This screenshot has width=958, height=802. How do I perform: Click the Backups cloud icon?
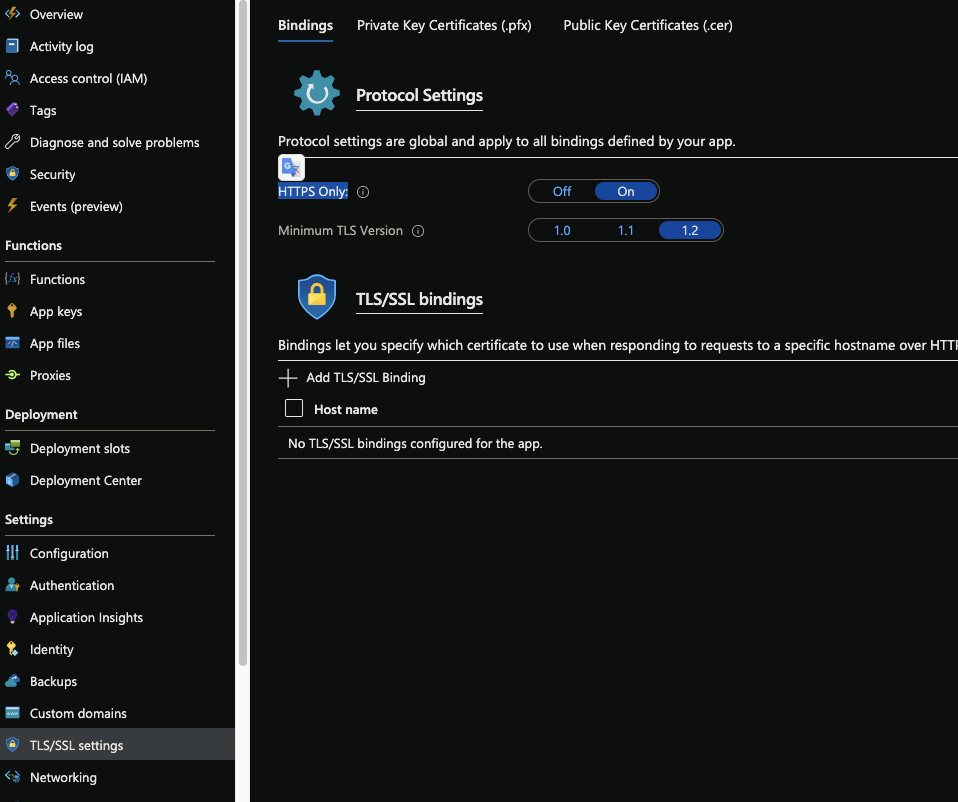click(12, 680)
